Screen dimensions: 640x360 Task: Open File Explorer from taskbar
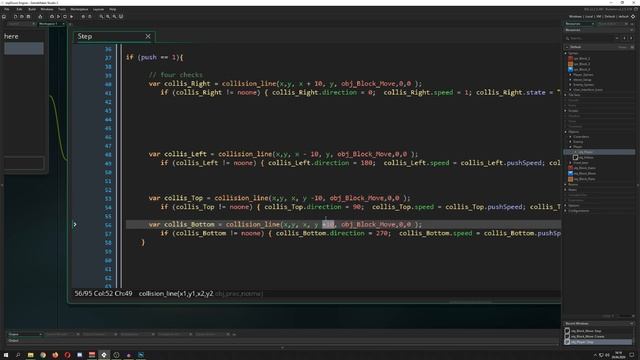click(31, 355)
